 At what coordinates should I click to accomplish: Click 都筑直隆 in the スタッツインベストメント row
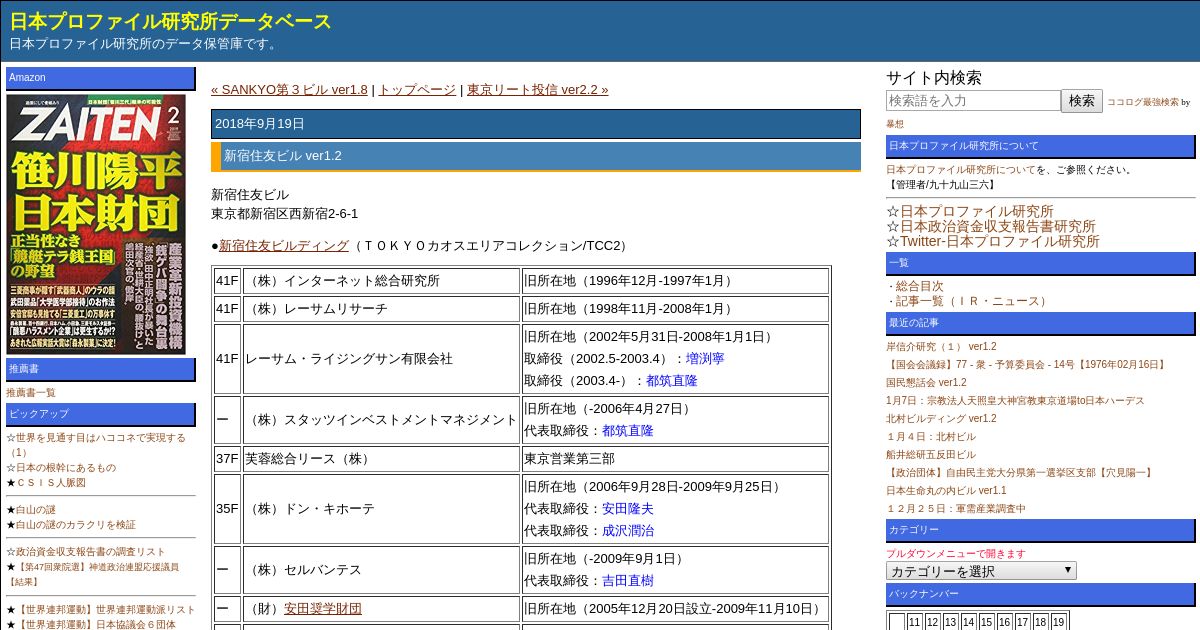pos(627,430)
